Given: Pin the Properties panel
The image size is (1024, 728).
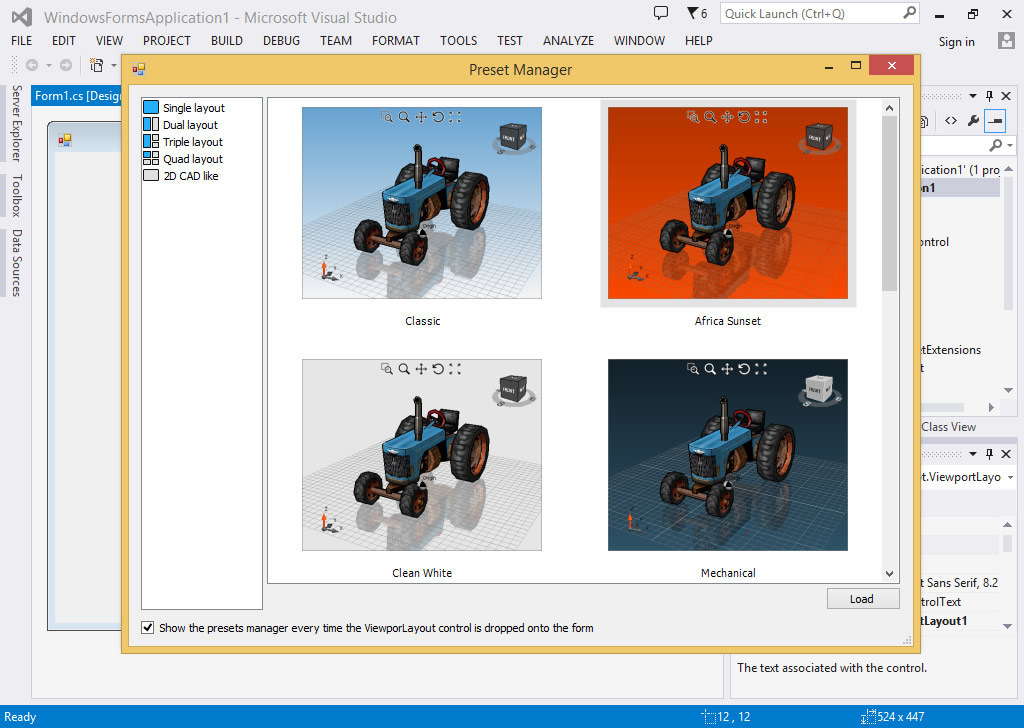Looking at the screenshot, I should tap(989, 454).
